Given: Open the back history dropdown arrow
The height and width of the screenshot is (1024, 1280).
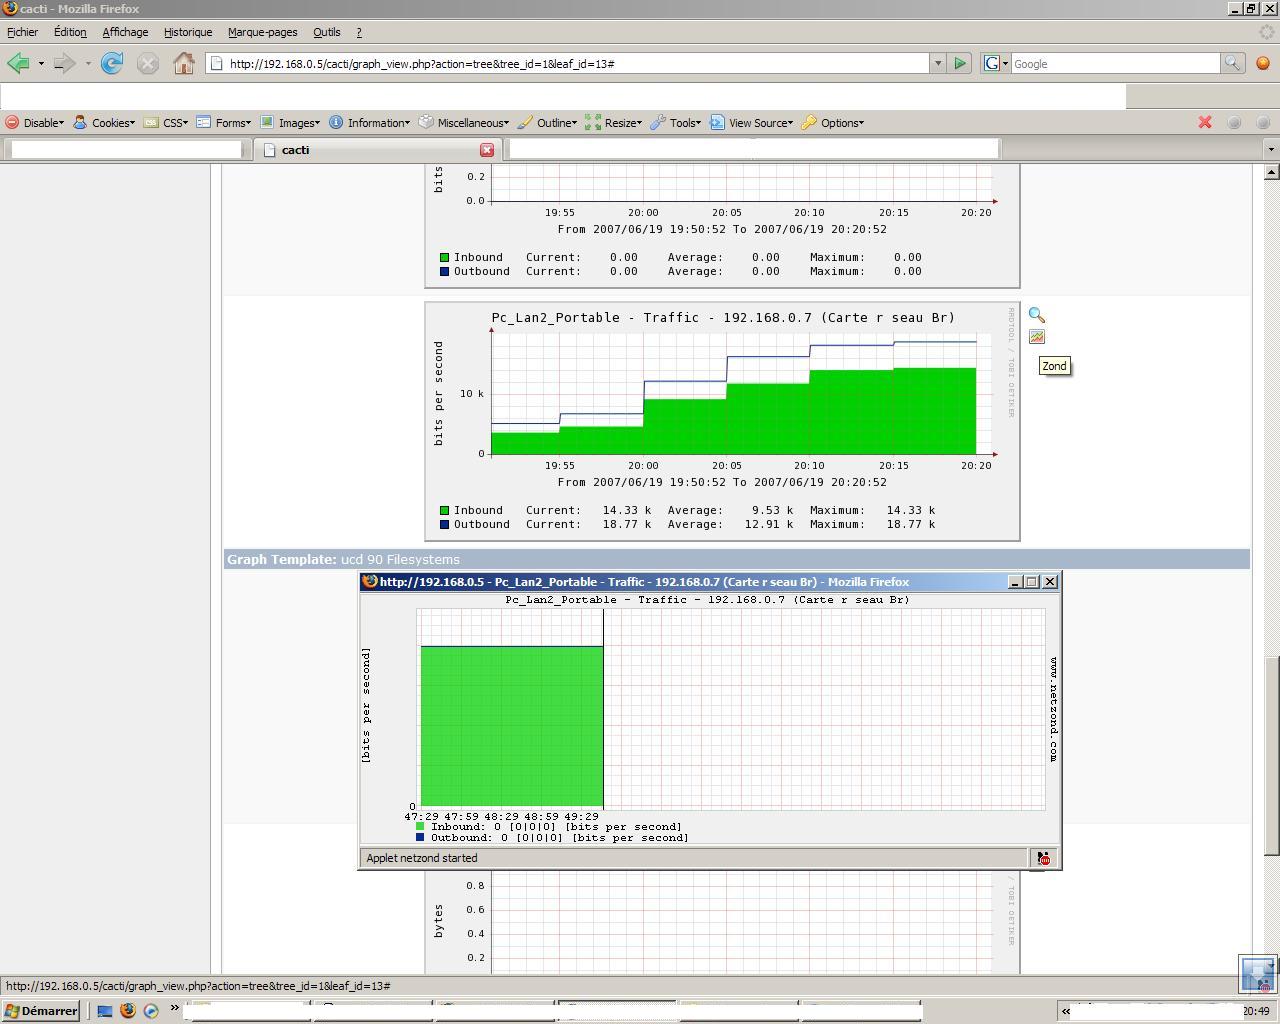Looking at the screenshot, I should [41, 63].
